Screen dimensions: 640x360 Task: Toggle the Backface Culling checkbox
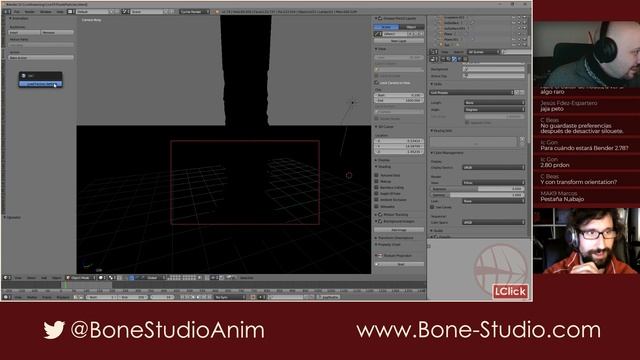tap(377, 187)
